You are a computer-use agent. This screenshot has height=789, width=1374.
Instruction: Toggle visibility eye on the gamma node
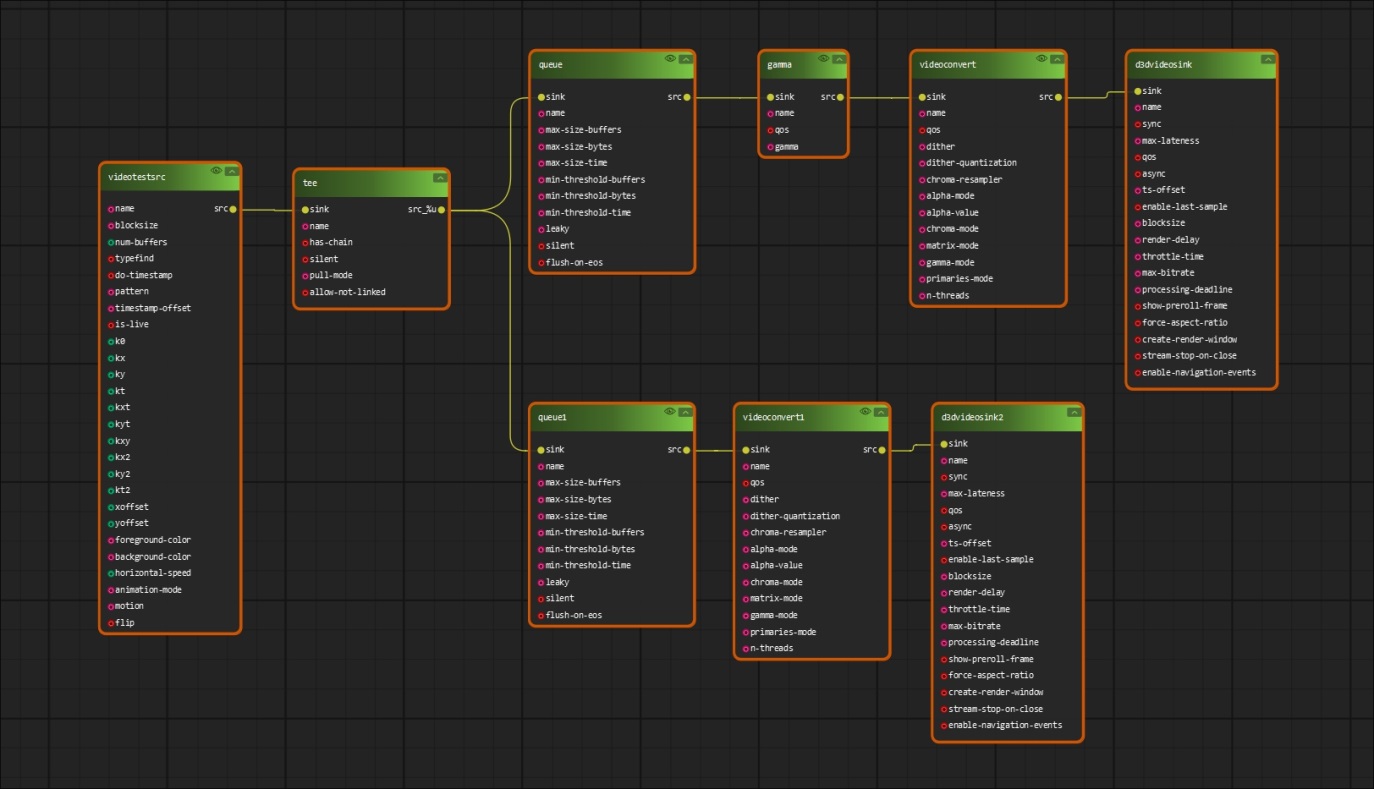[823, 59]
